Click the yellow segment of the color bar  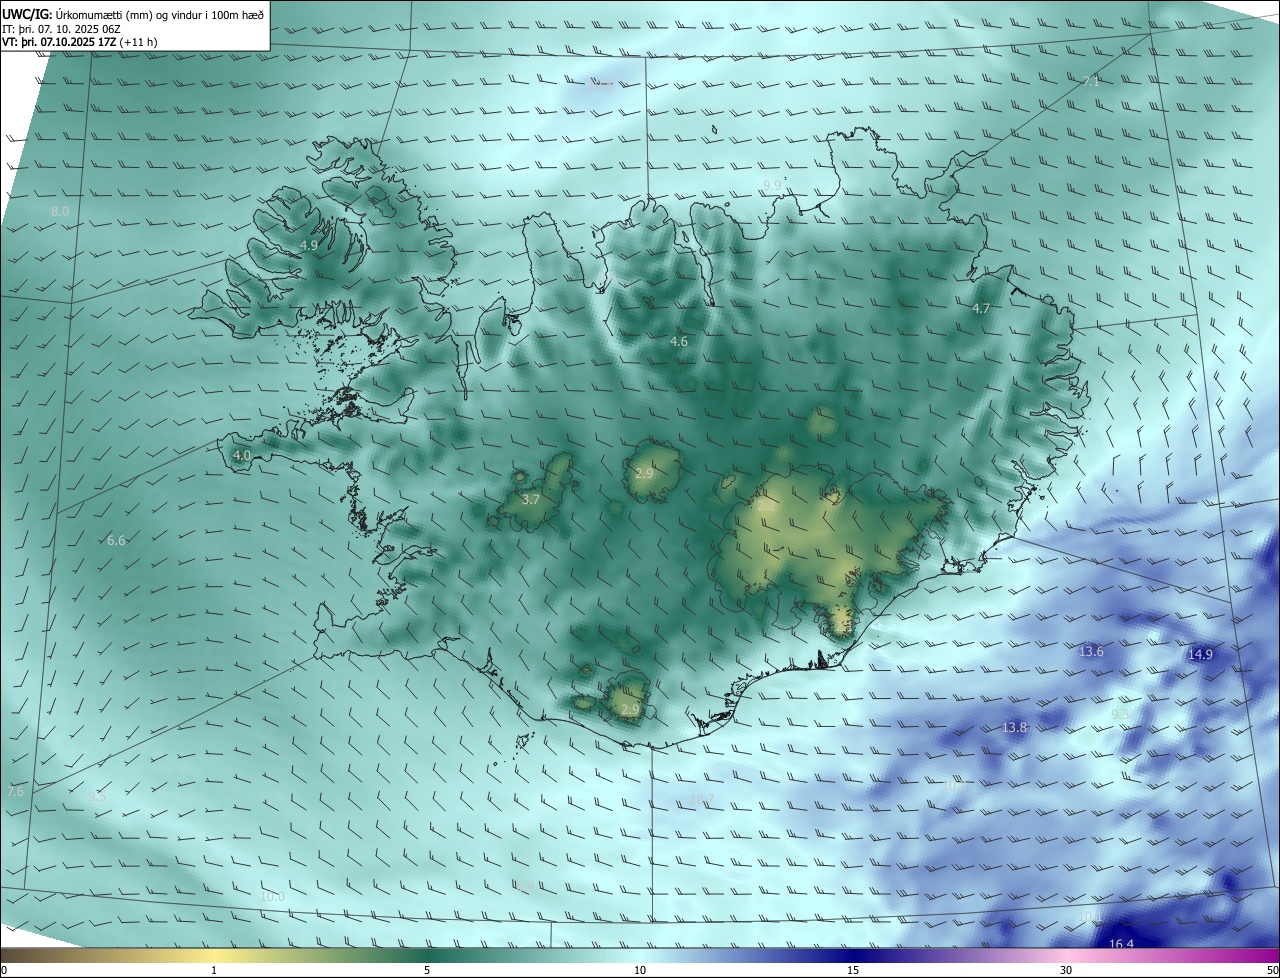coord(214,955)
